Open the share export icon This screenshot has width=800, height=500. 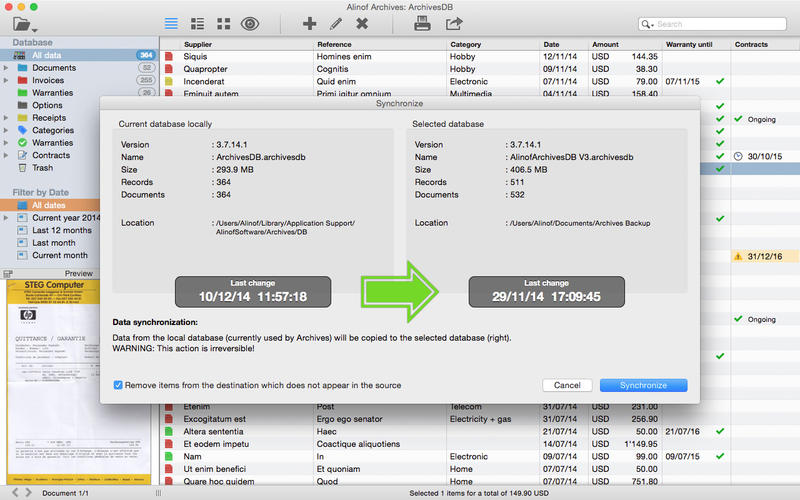(454, 23)
